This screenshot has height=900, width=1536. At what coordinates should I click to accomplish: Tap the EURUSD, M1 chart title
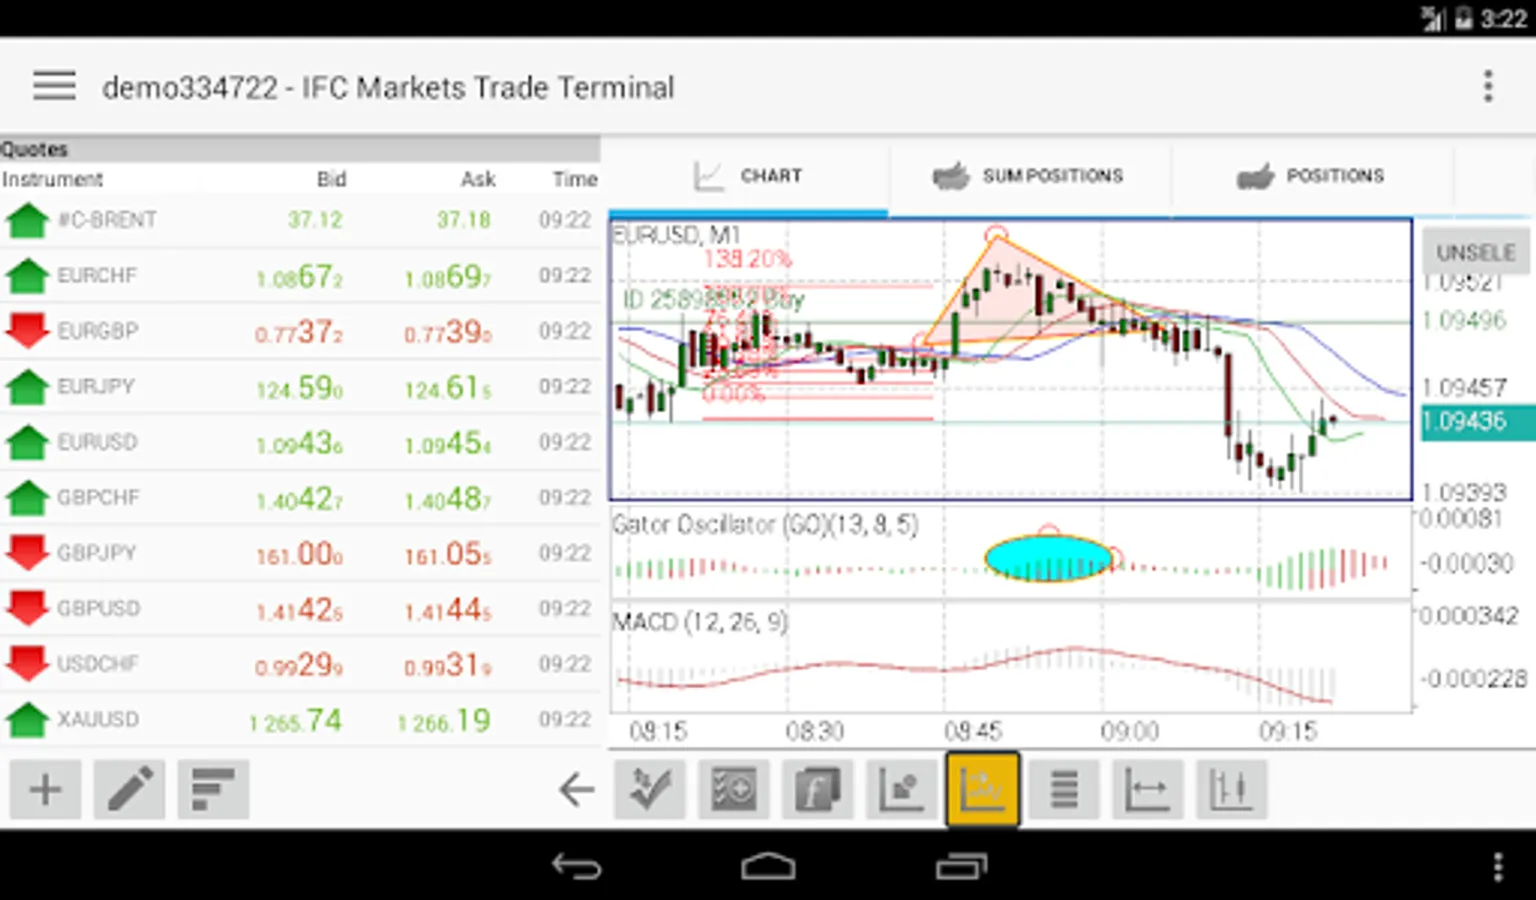[x=676, y=235]
